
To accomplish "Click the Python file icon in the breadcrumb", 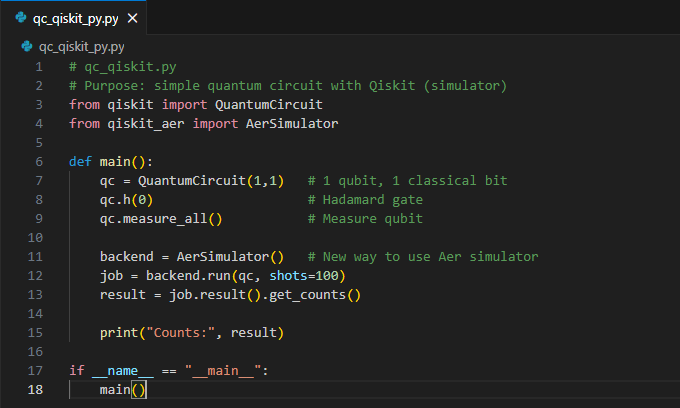I will tap(27, 46).
